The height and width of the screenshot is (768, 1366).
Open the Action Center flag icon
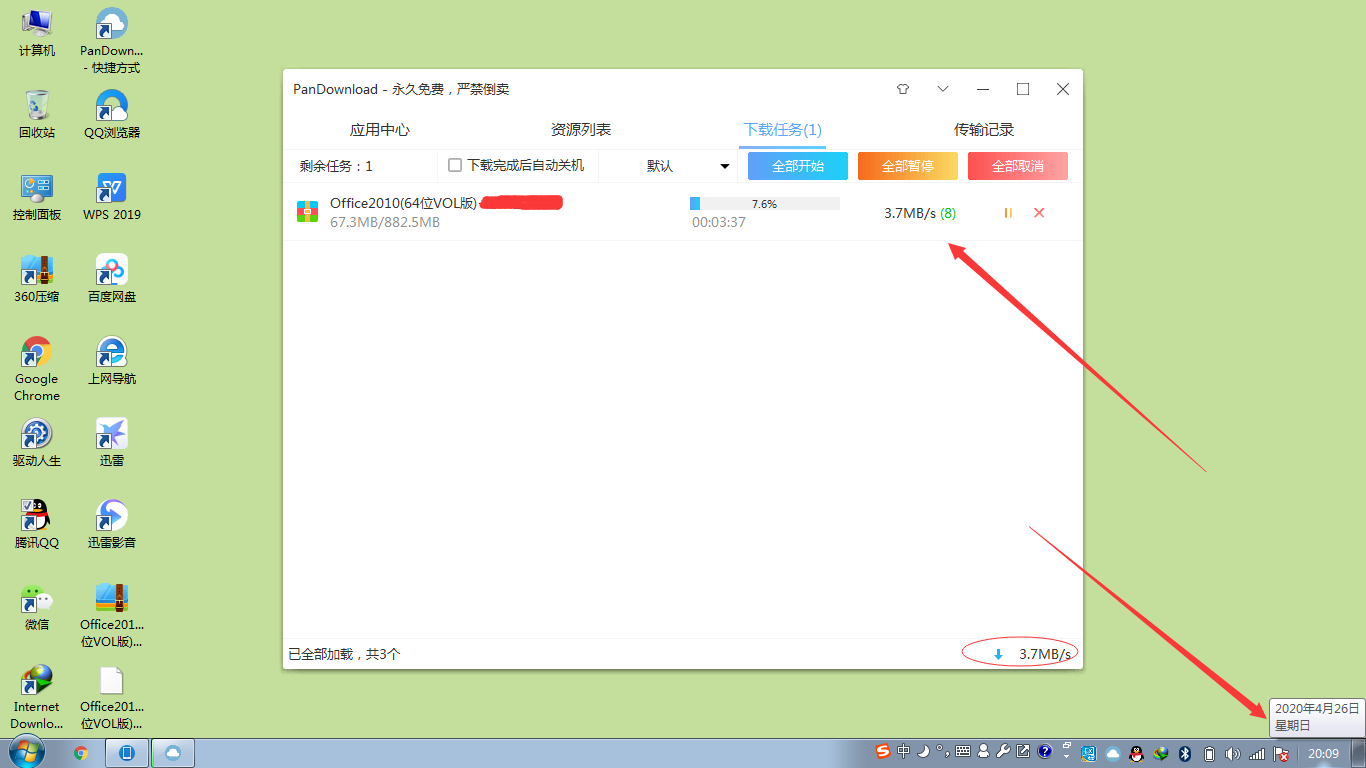(1280, 754)
